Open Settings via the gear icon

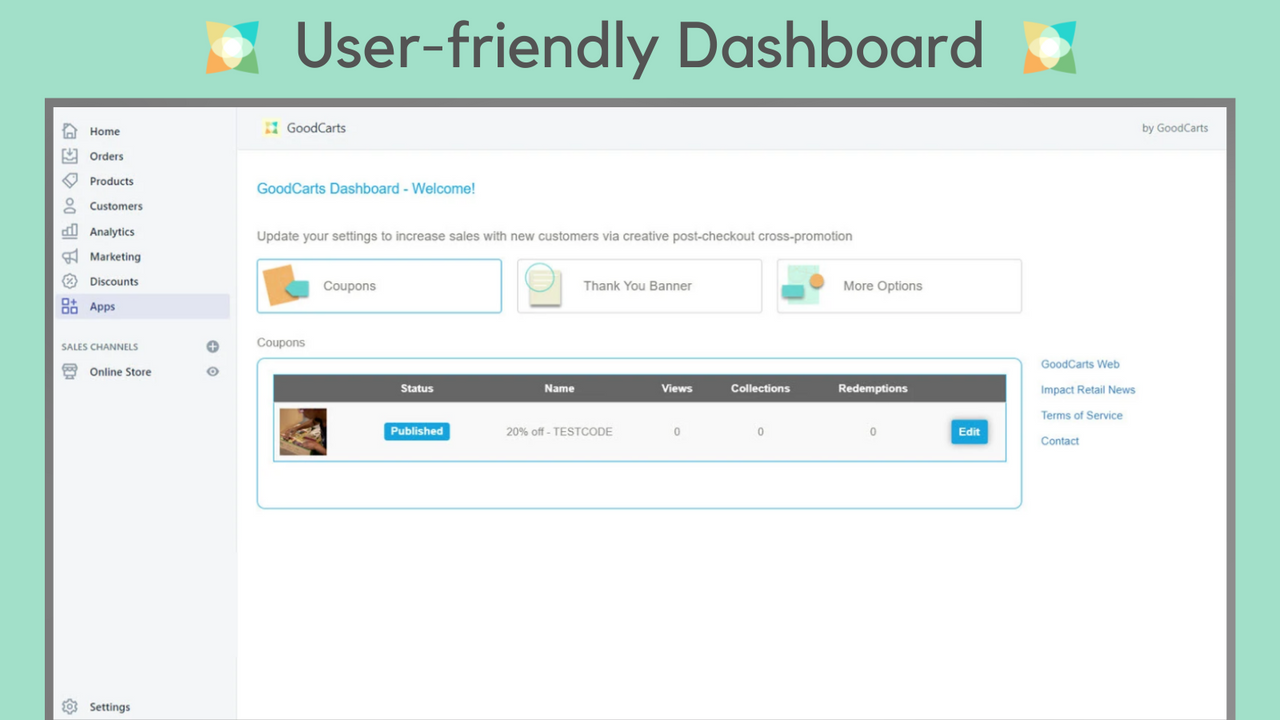tap(69, 706)
